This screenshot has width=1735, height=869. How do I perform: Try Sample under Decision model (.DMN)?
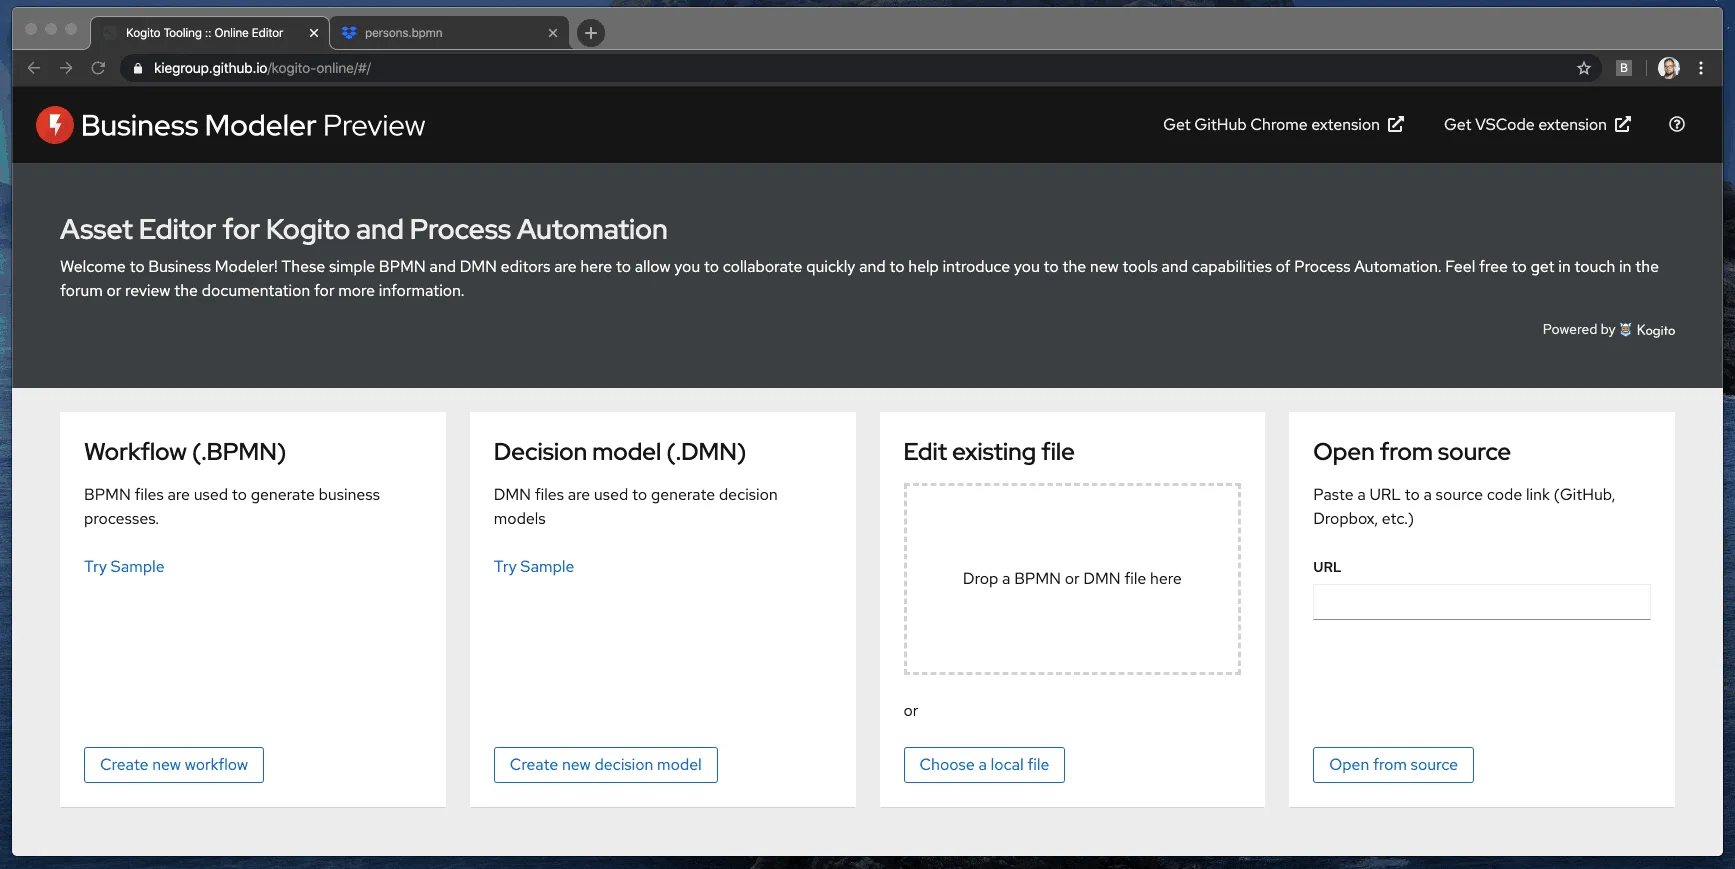click(534, 566)
